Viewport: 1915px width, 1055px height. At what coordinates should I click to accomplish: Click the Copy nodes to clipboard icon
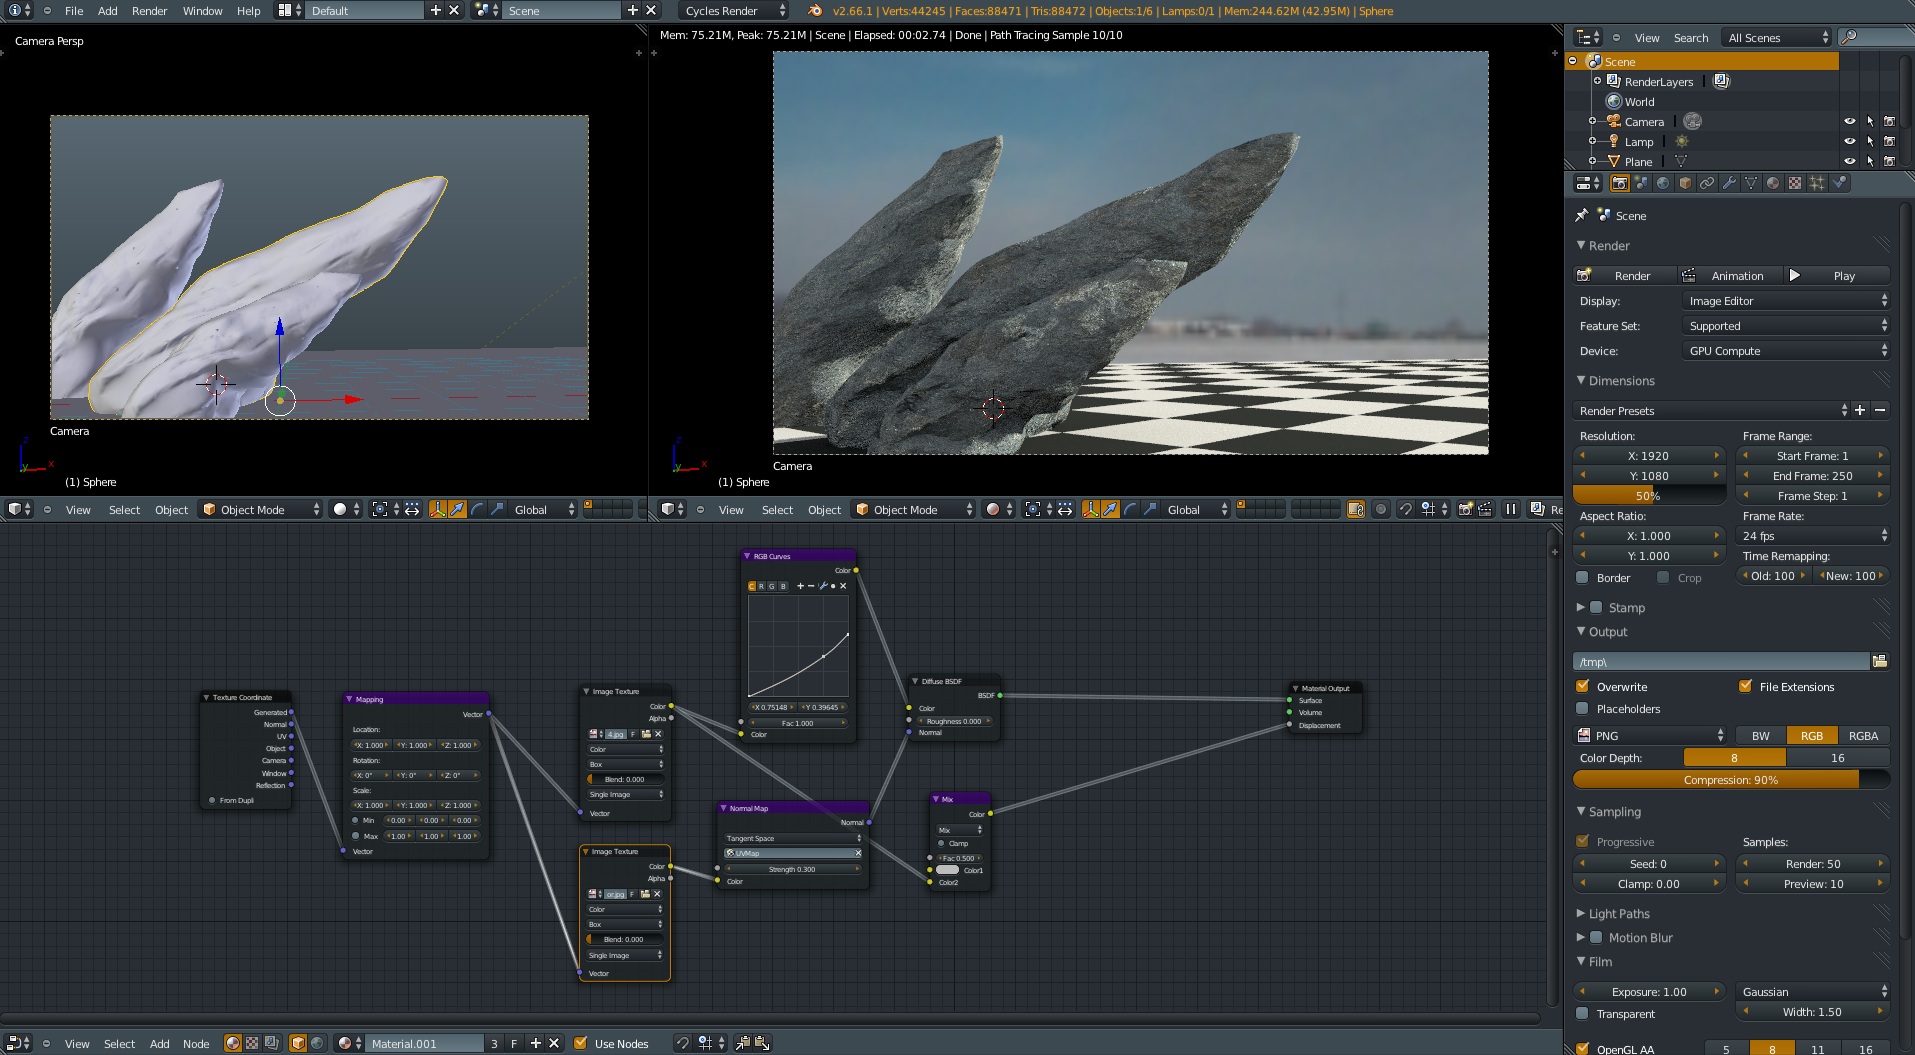click(743, 1043)
